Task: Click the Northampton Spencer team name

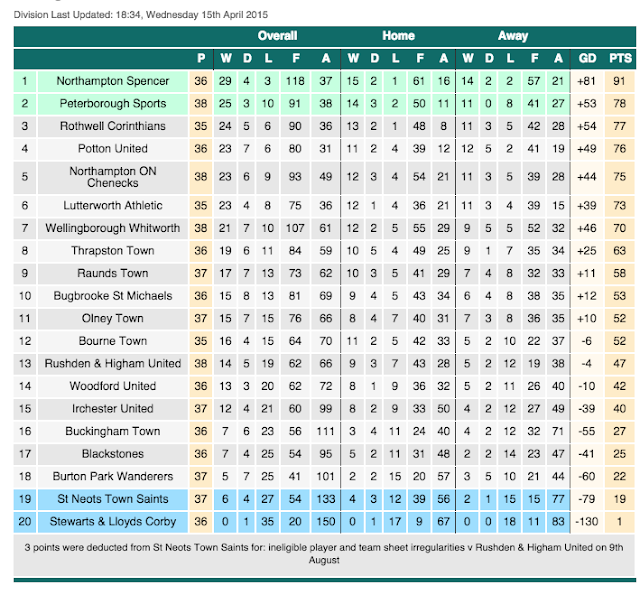Action: click(x=113, y=81)
